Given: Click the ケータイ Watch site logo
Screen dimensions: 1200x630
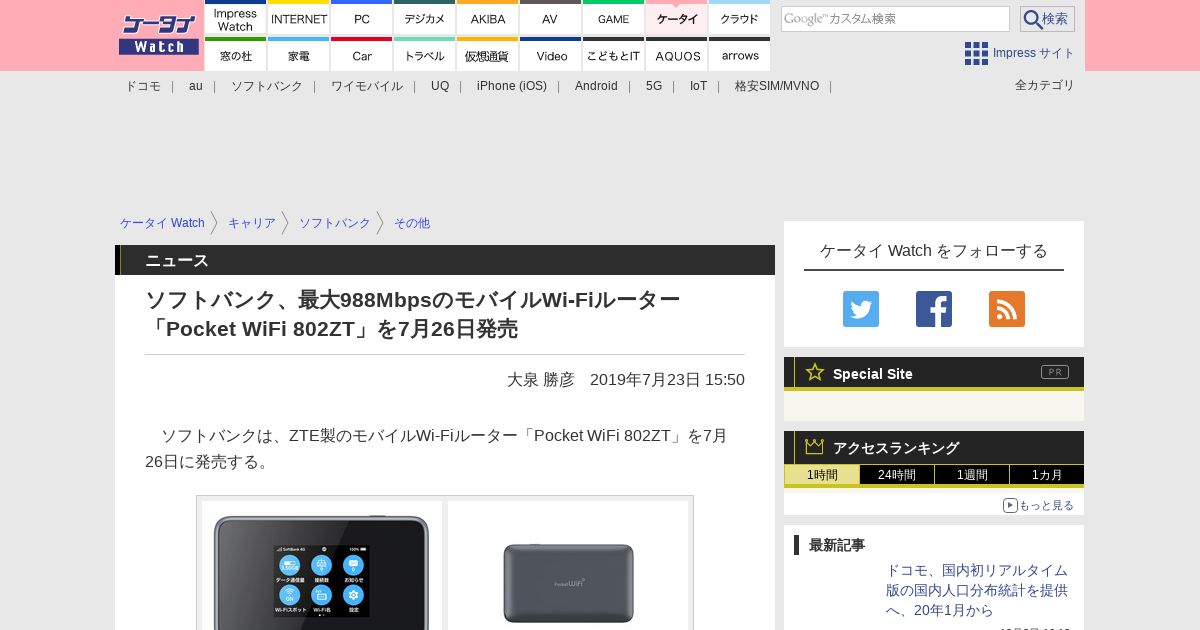Looking at the screenshot, I should [159, 35].
